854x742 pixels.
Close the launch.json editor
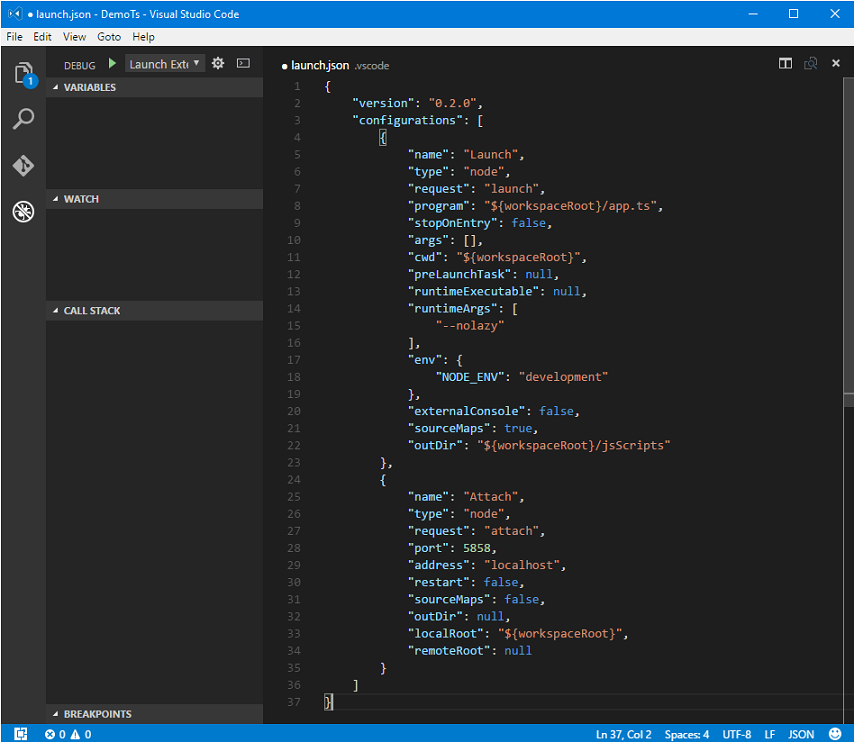click(x=835, y=64)
